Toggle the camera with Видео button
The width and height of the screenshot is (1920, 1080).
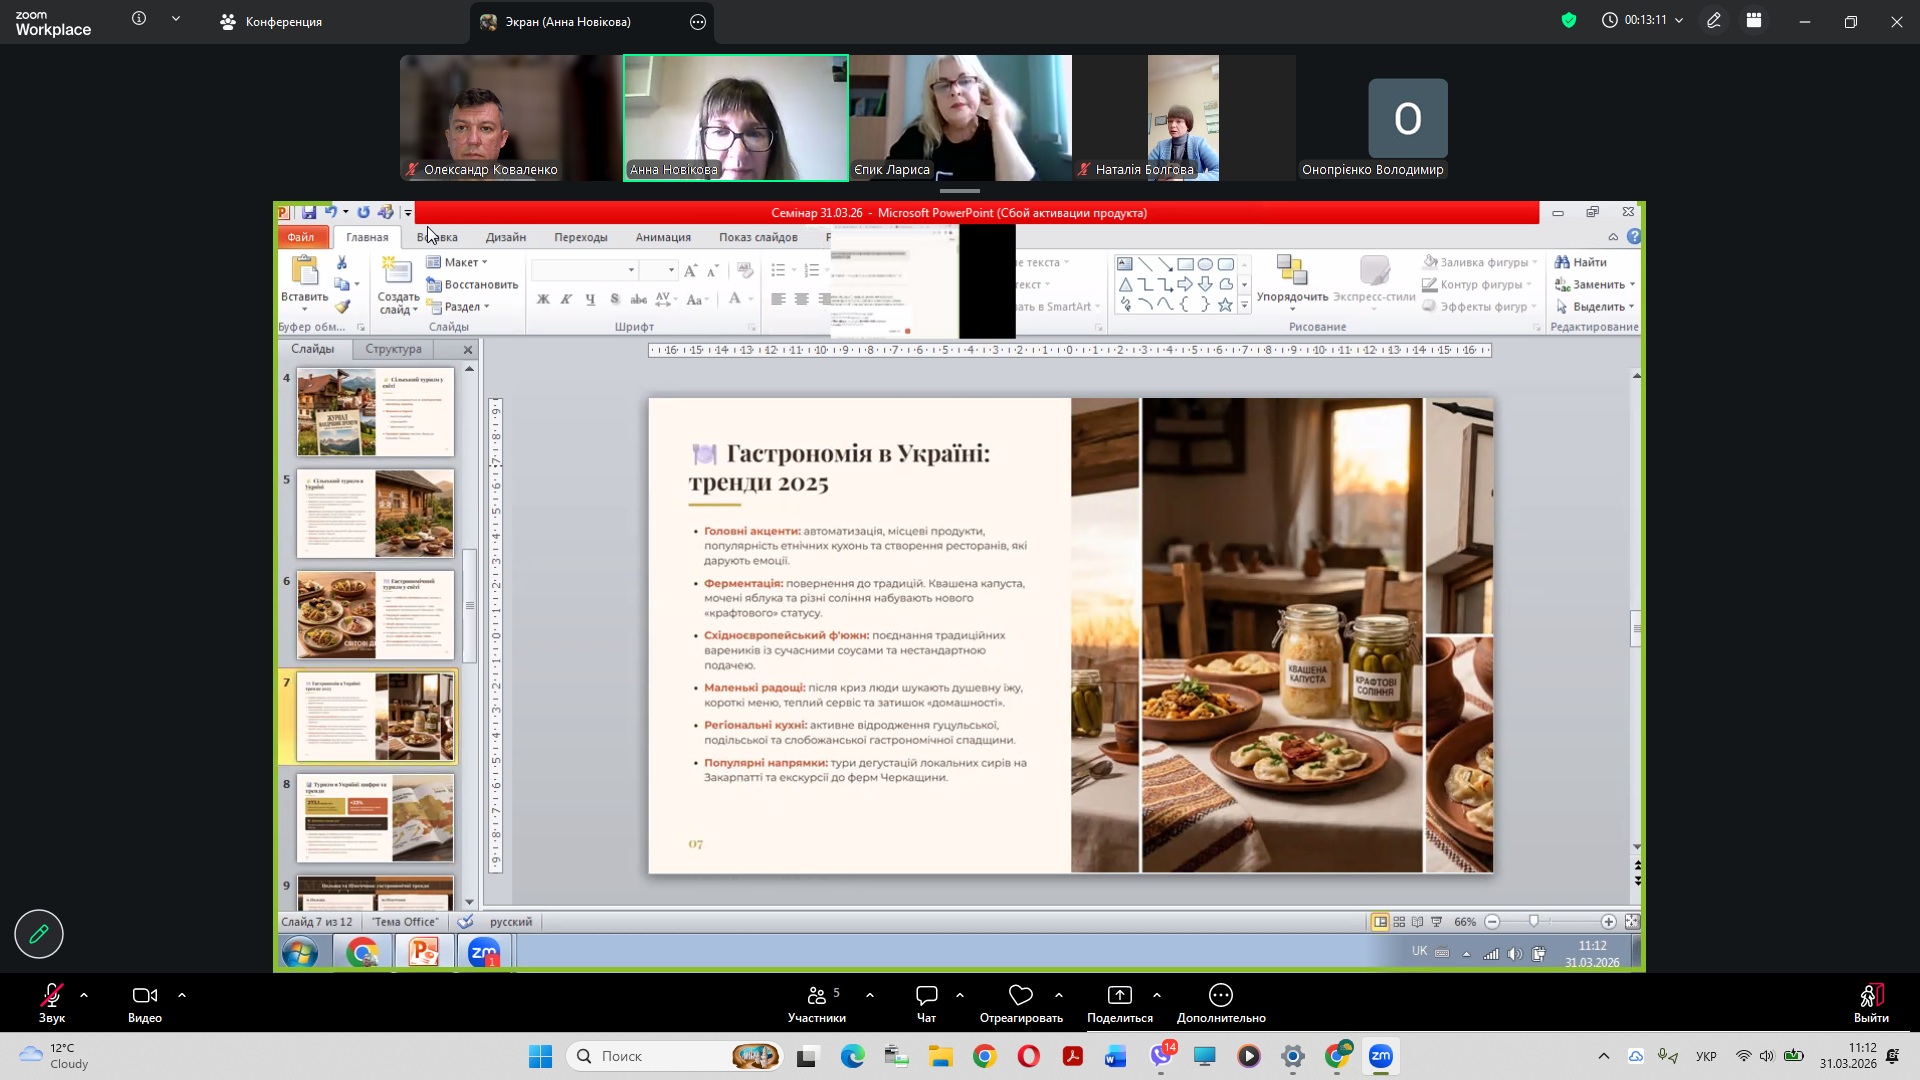coord(145,996)
